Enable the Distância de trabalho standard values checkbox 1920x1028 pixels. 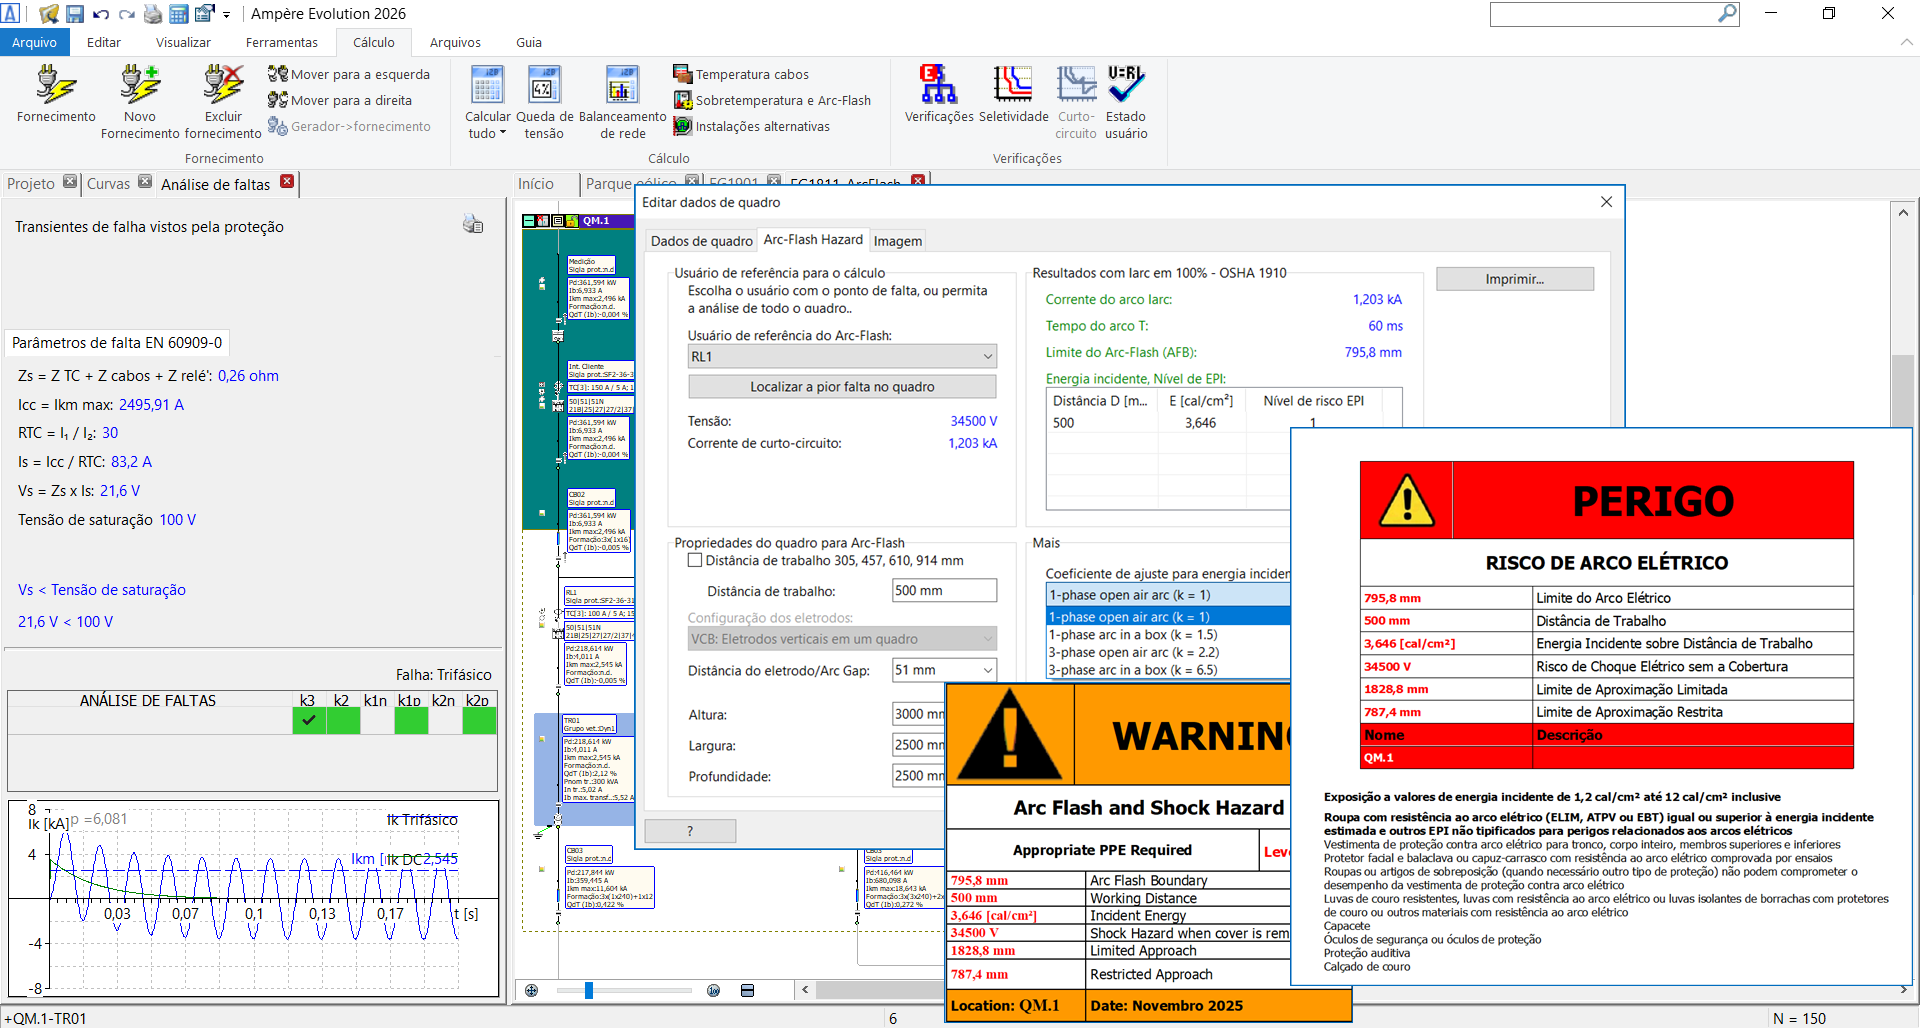pyautogui.click(x=695, y=561)
